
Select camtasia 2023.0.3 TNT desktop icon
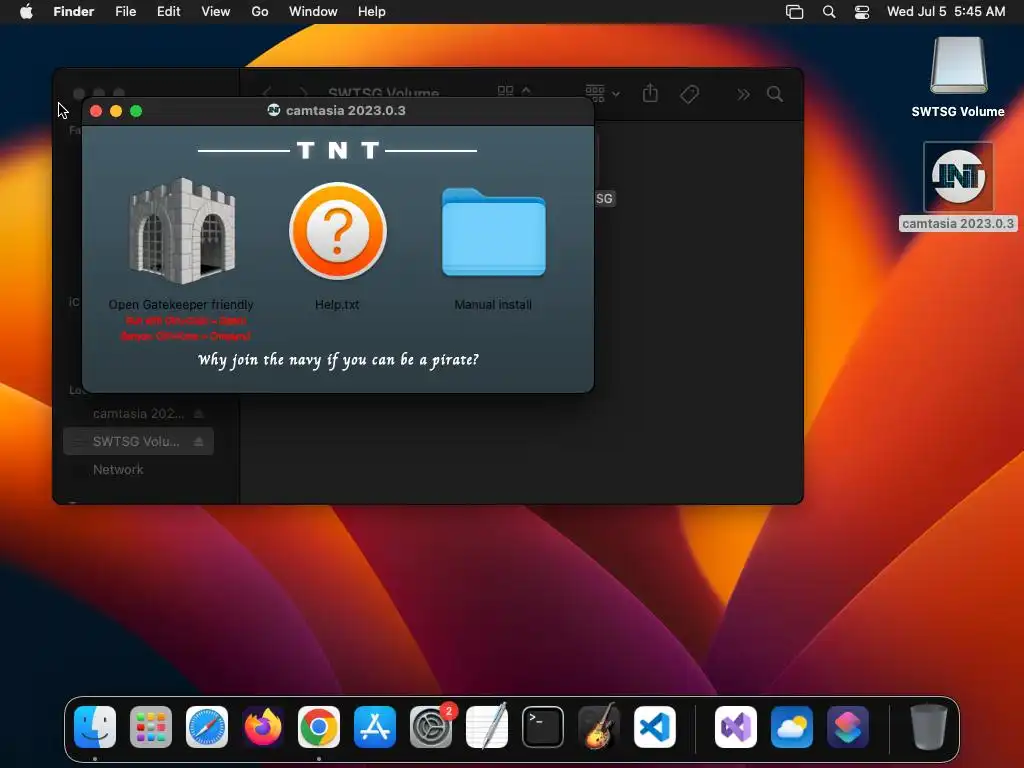click(x=958, y=177)
